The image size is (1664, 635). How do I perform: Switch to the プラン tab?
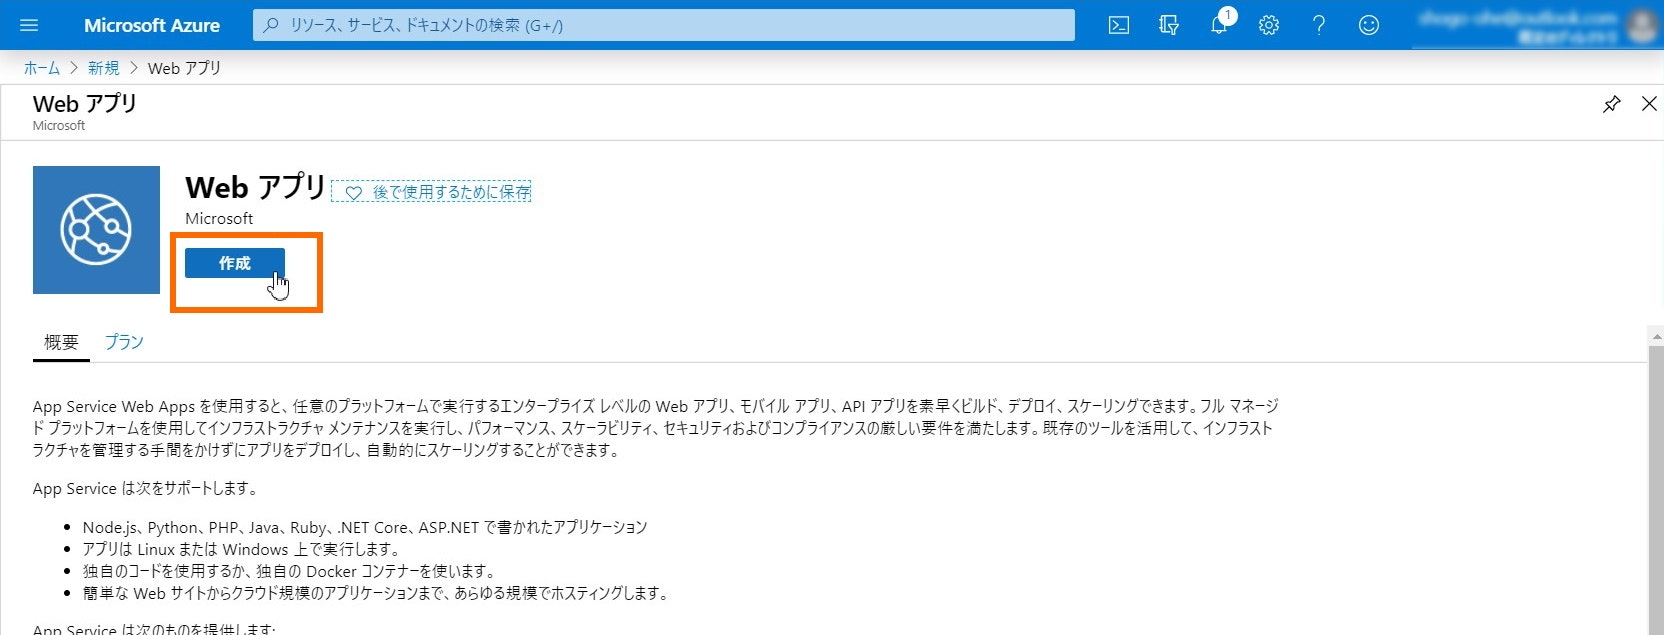[124, 342]
